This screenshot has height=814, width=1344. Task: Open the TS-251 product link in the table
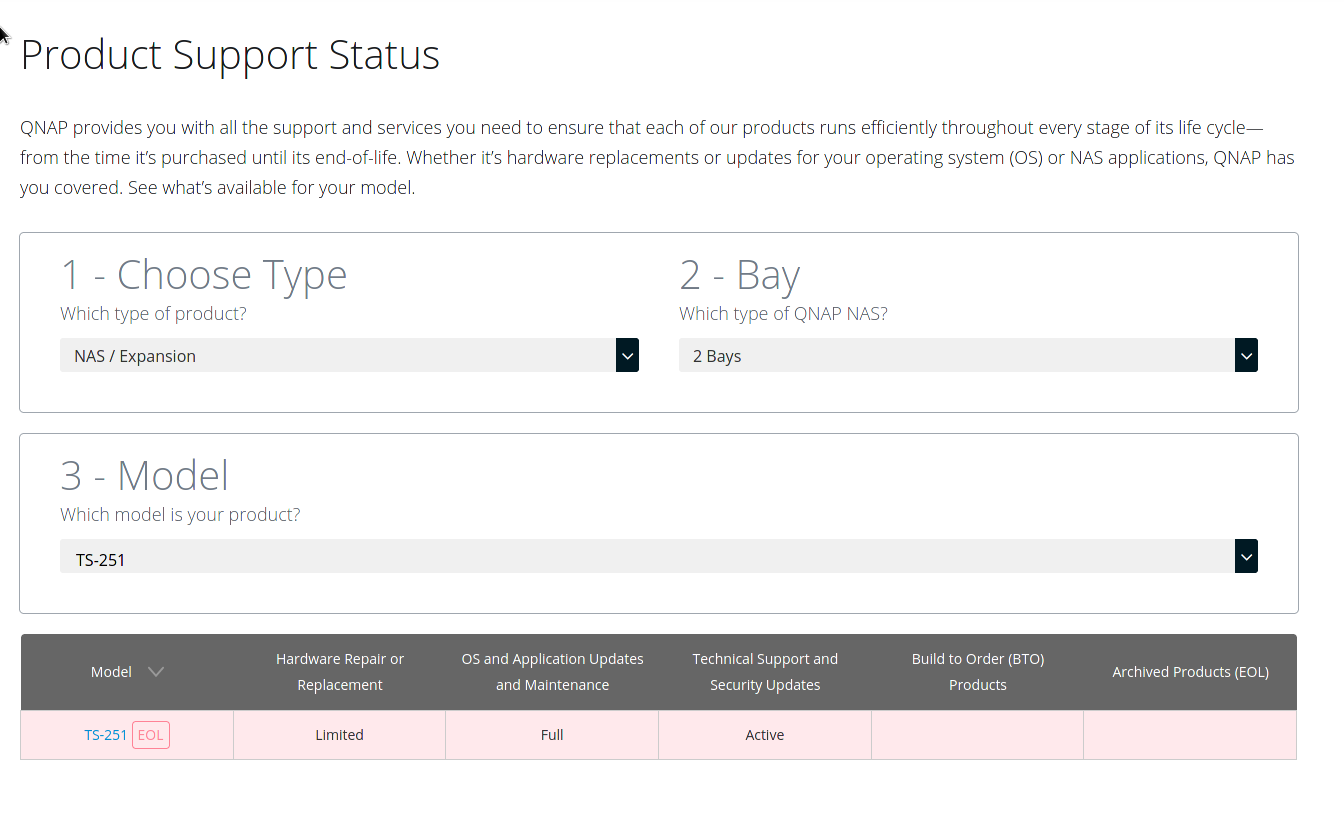(x=105, y=735)
